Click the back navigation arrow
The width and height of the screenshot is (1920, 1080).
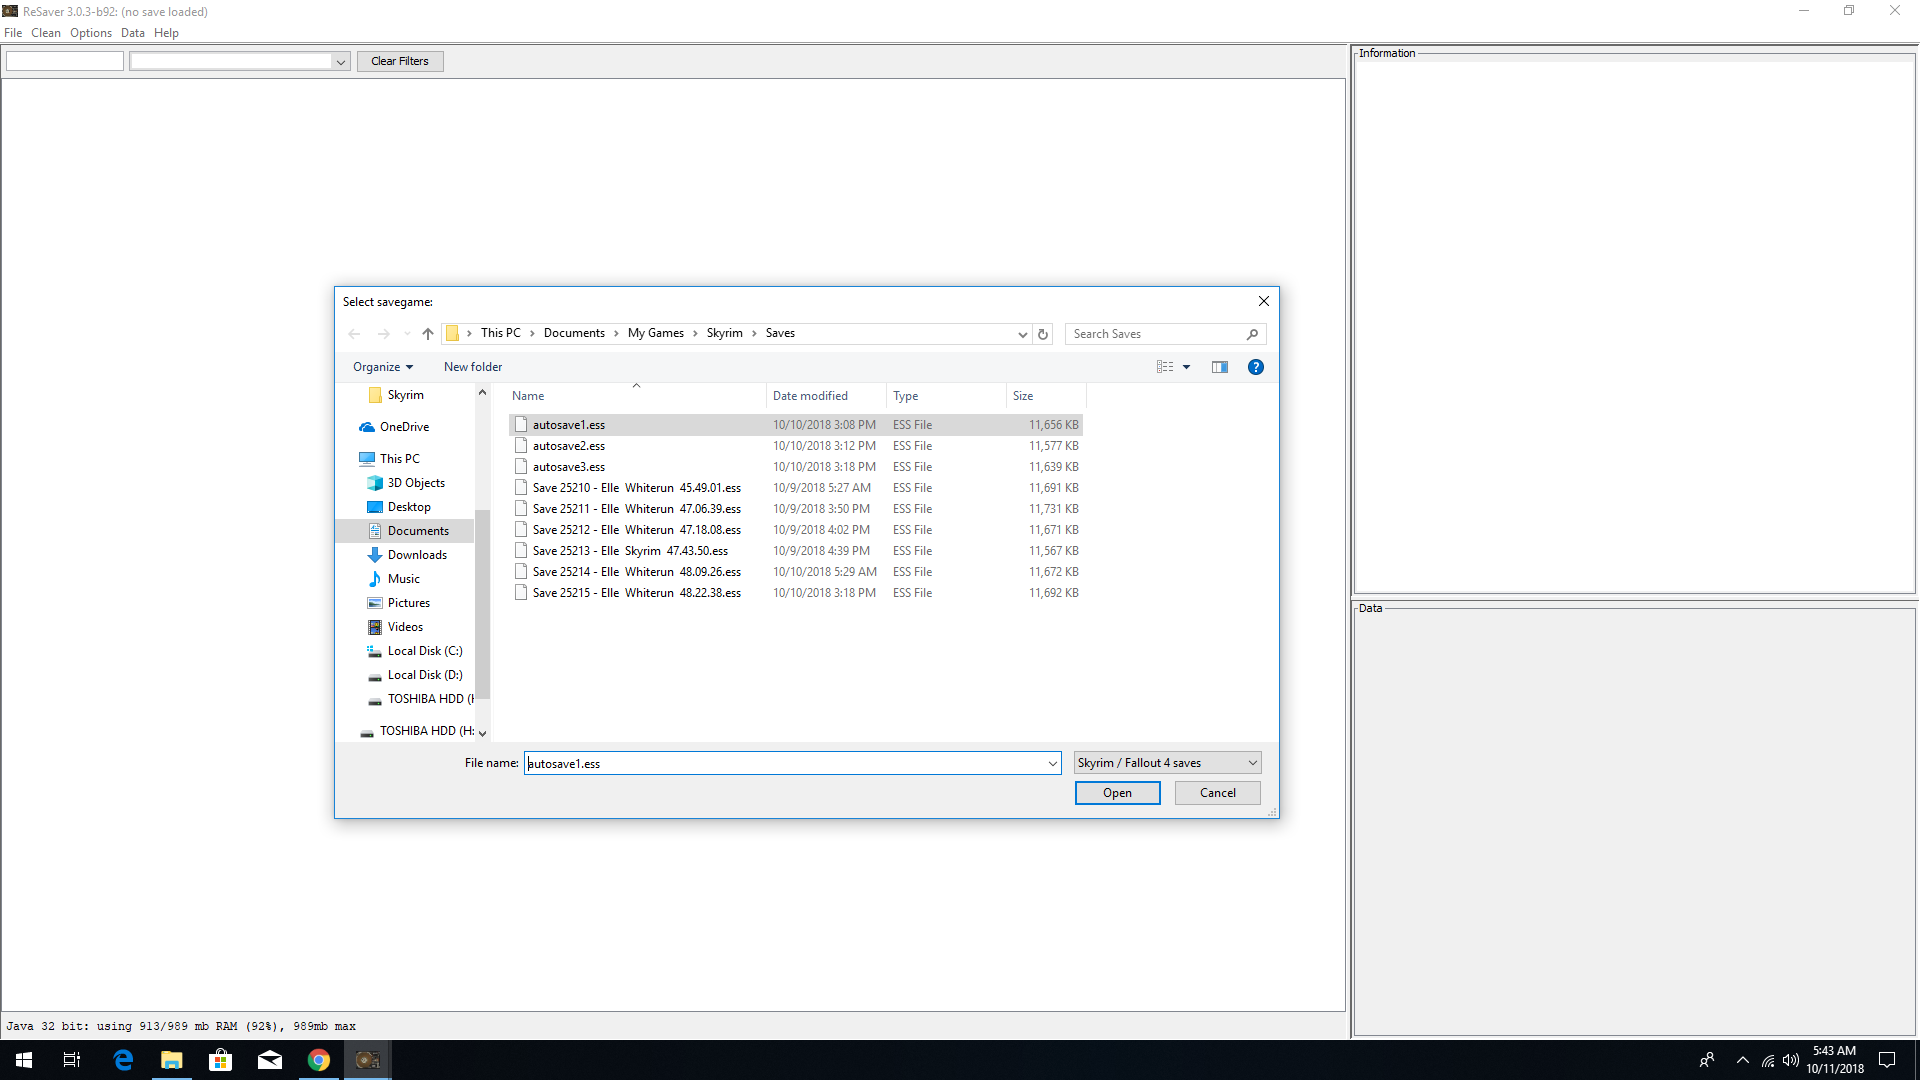click(x=354, y=333)
